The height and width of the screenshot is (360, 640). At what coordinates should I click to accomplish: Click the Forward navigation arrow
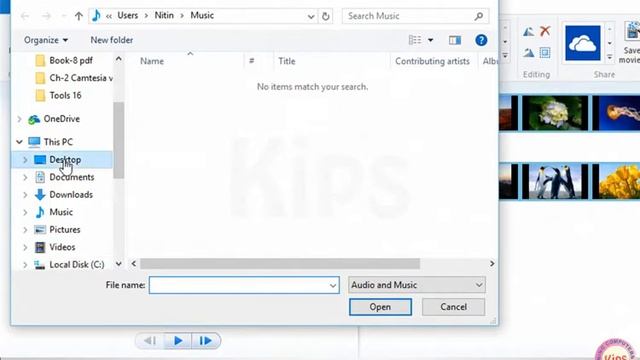46,16
